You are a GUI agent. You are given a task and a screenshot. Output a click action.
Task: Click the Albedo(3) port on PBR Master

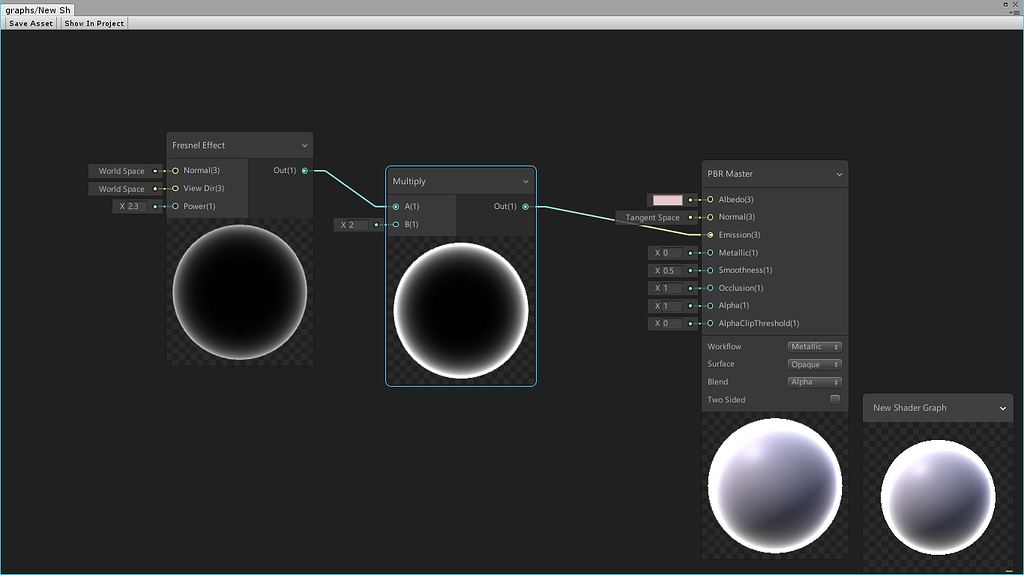click(x=710, y=200)
